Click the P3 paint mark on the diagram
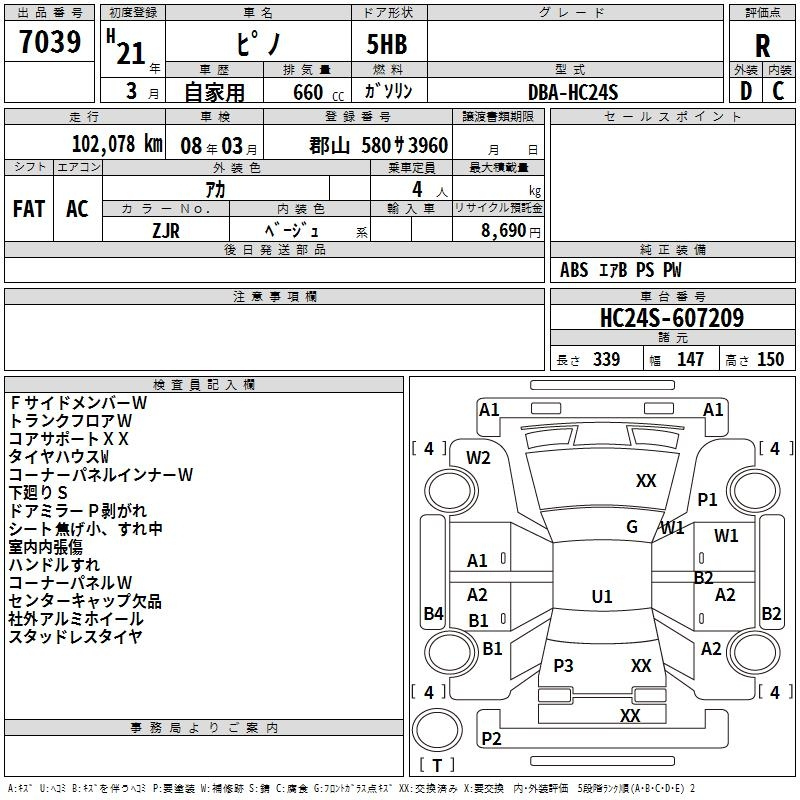 pos(563,666)
